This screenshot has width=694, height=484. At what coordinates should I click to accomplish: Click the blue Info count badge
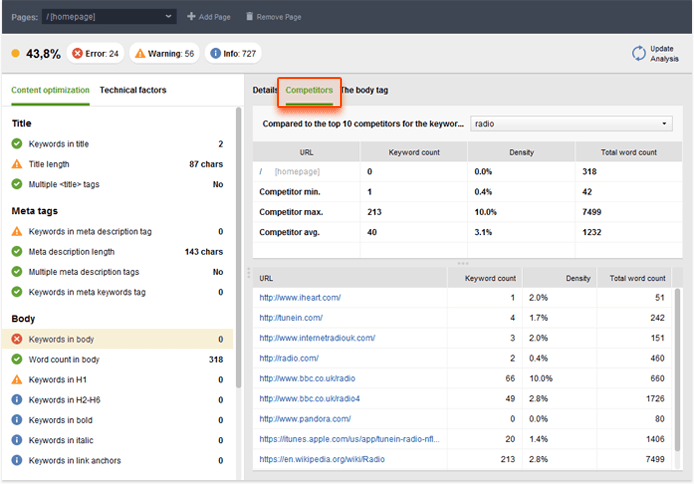[232, 53]
